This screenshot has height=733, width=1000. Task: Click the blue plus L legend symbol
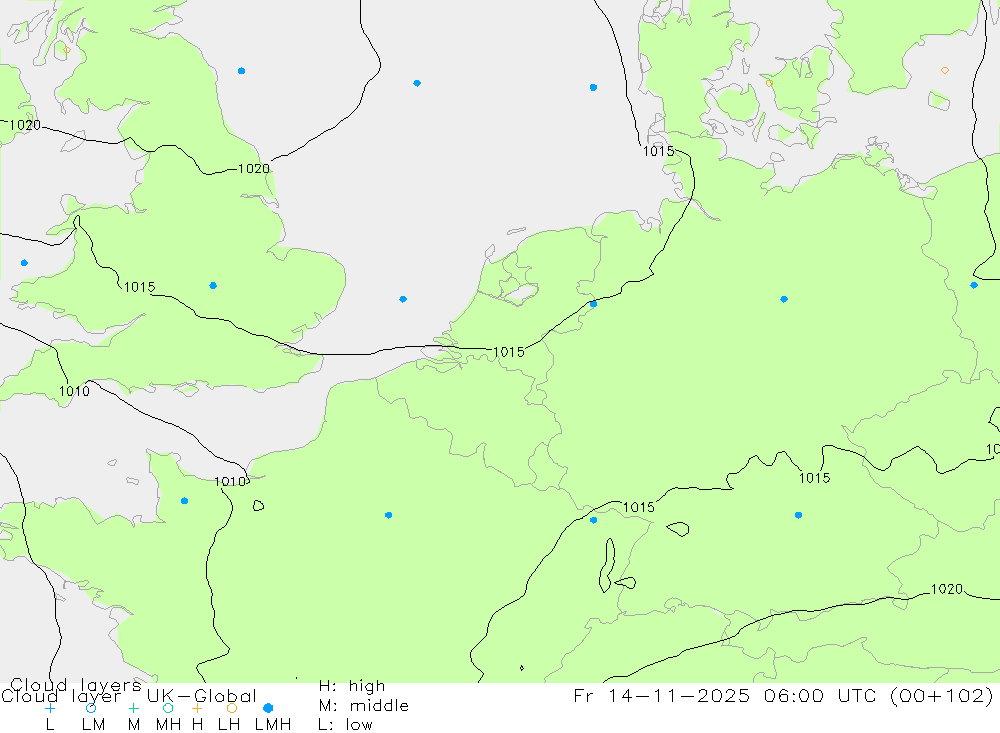50,708
